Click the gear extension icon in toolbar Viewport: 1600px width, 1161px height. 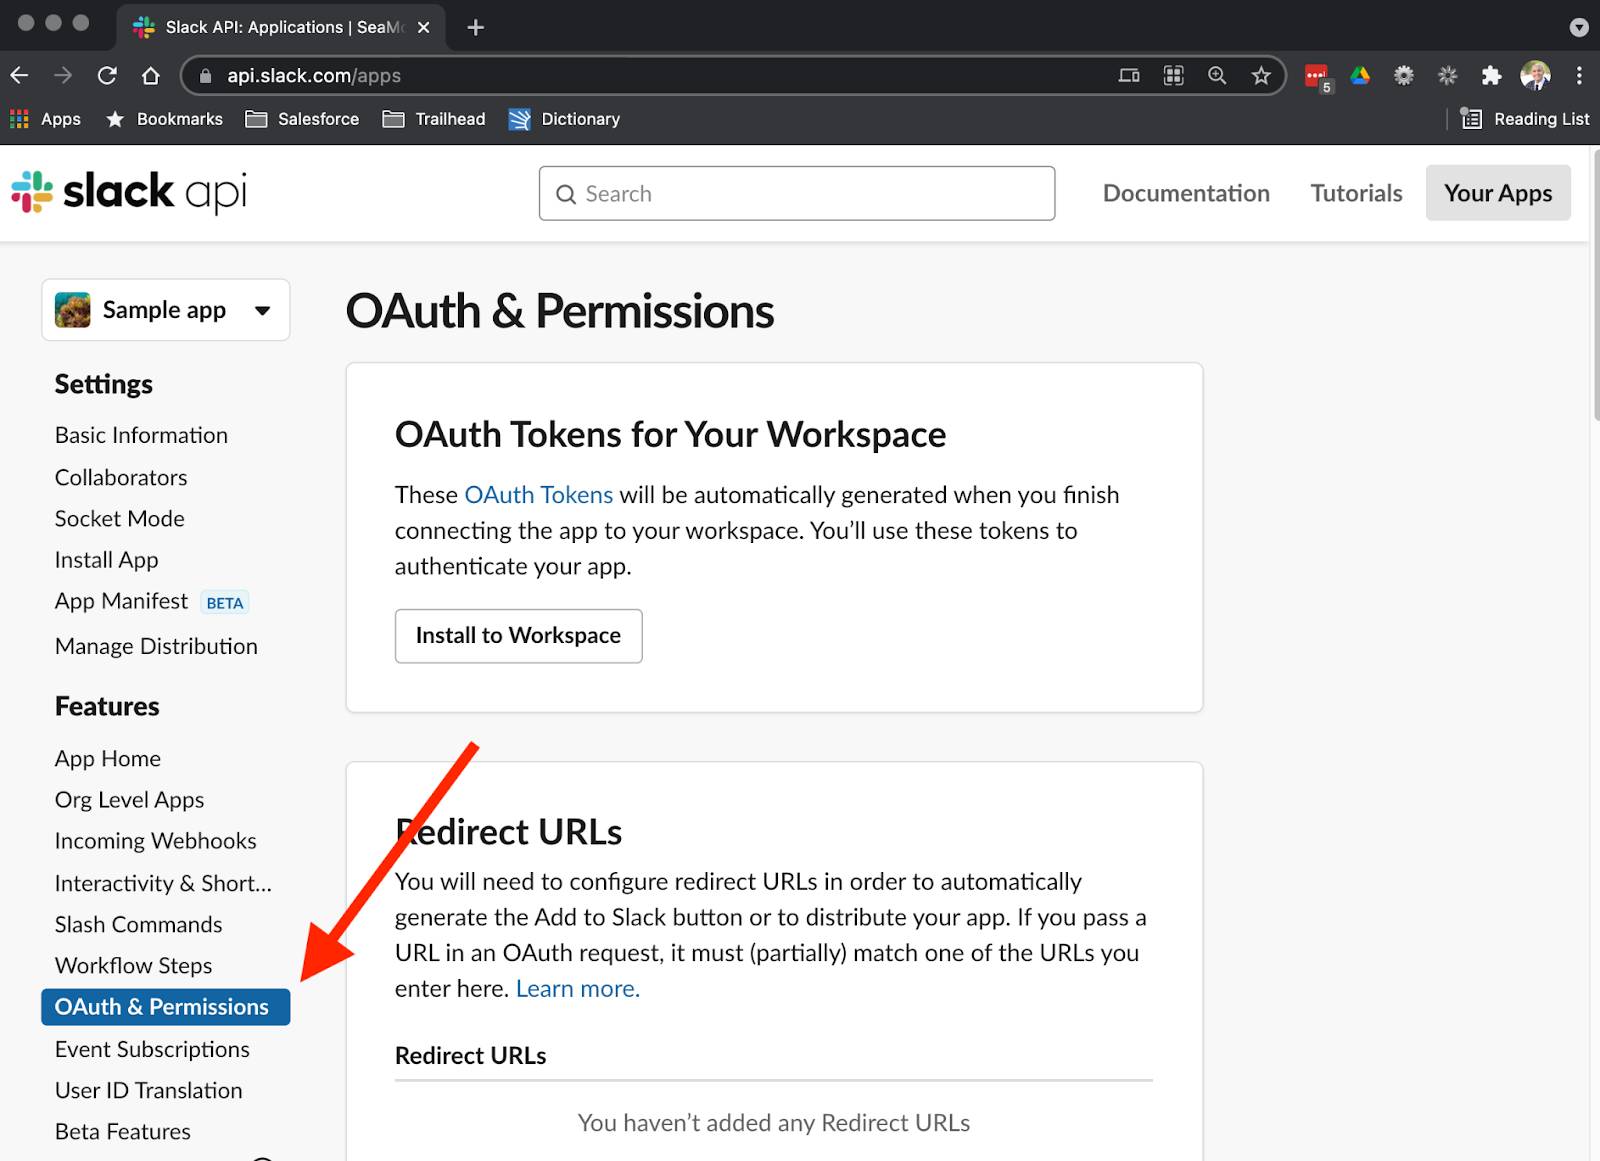(1404, 75)
